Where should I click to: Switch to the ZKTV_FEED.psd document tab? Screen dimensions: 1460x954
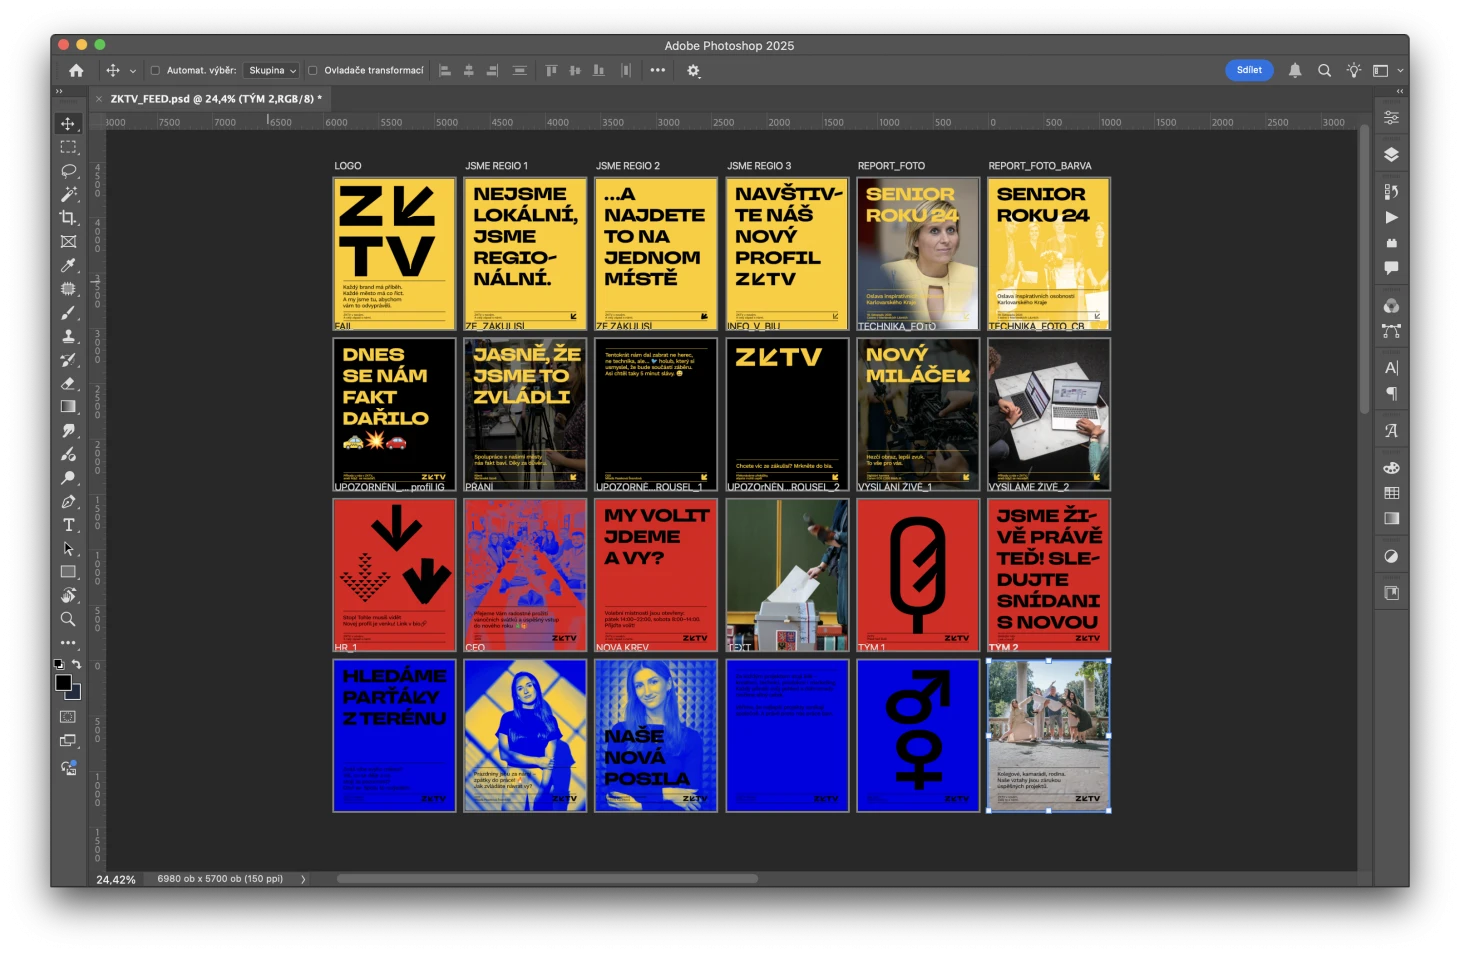point(216,99)
